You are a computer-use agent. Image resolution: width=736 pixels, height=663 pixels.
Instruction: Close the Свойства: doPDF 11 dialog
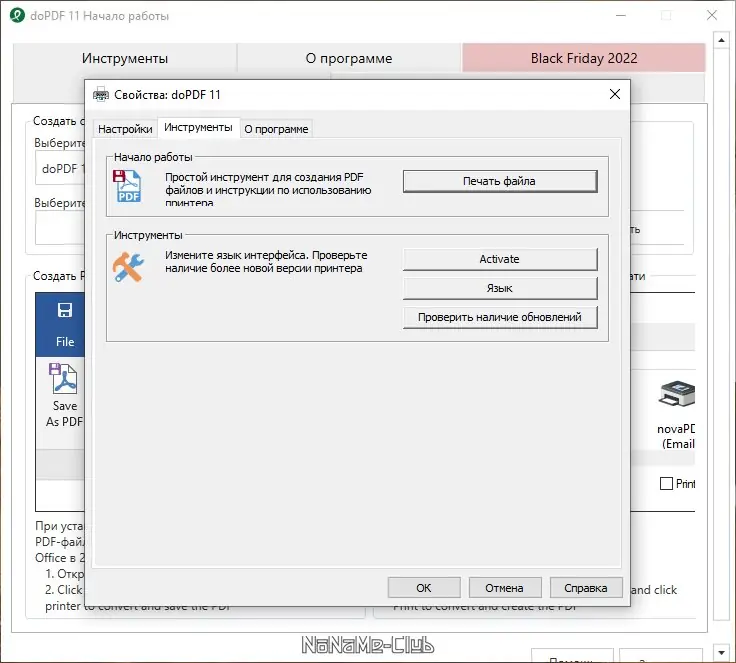coord(614,94)
